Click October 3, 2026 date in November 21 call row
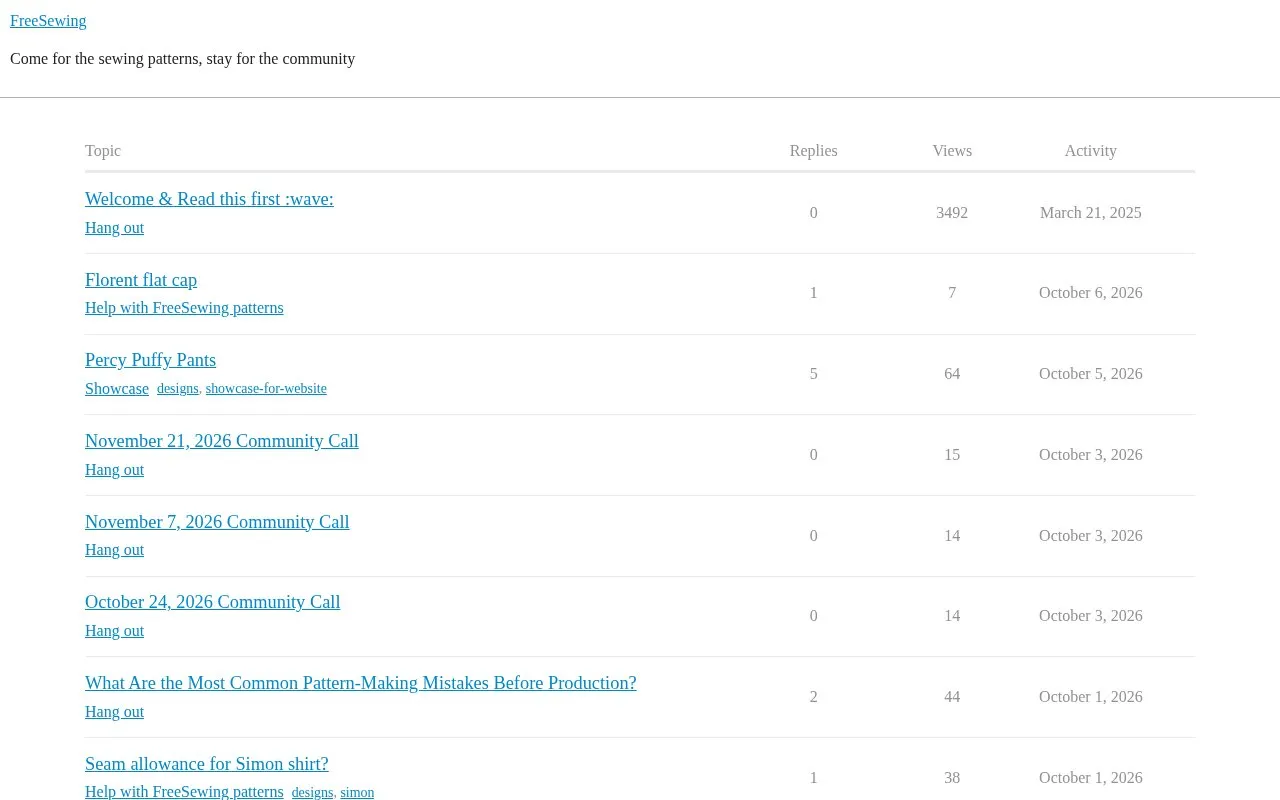This screenshot has height=800, width=1280. point(1090,455)
